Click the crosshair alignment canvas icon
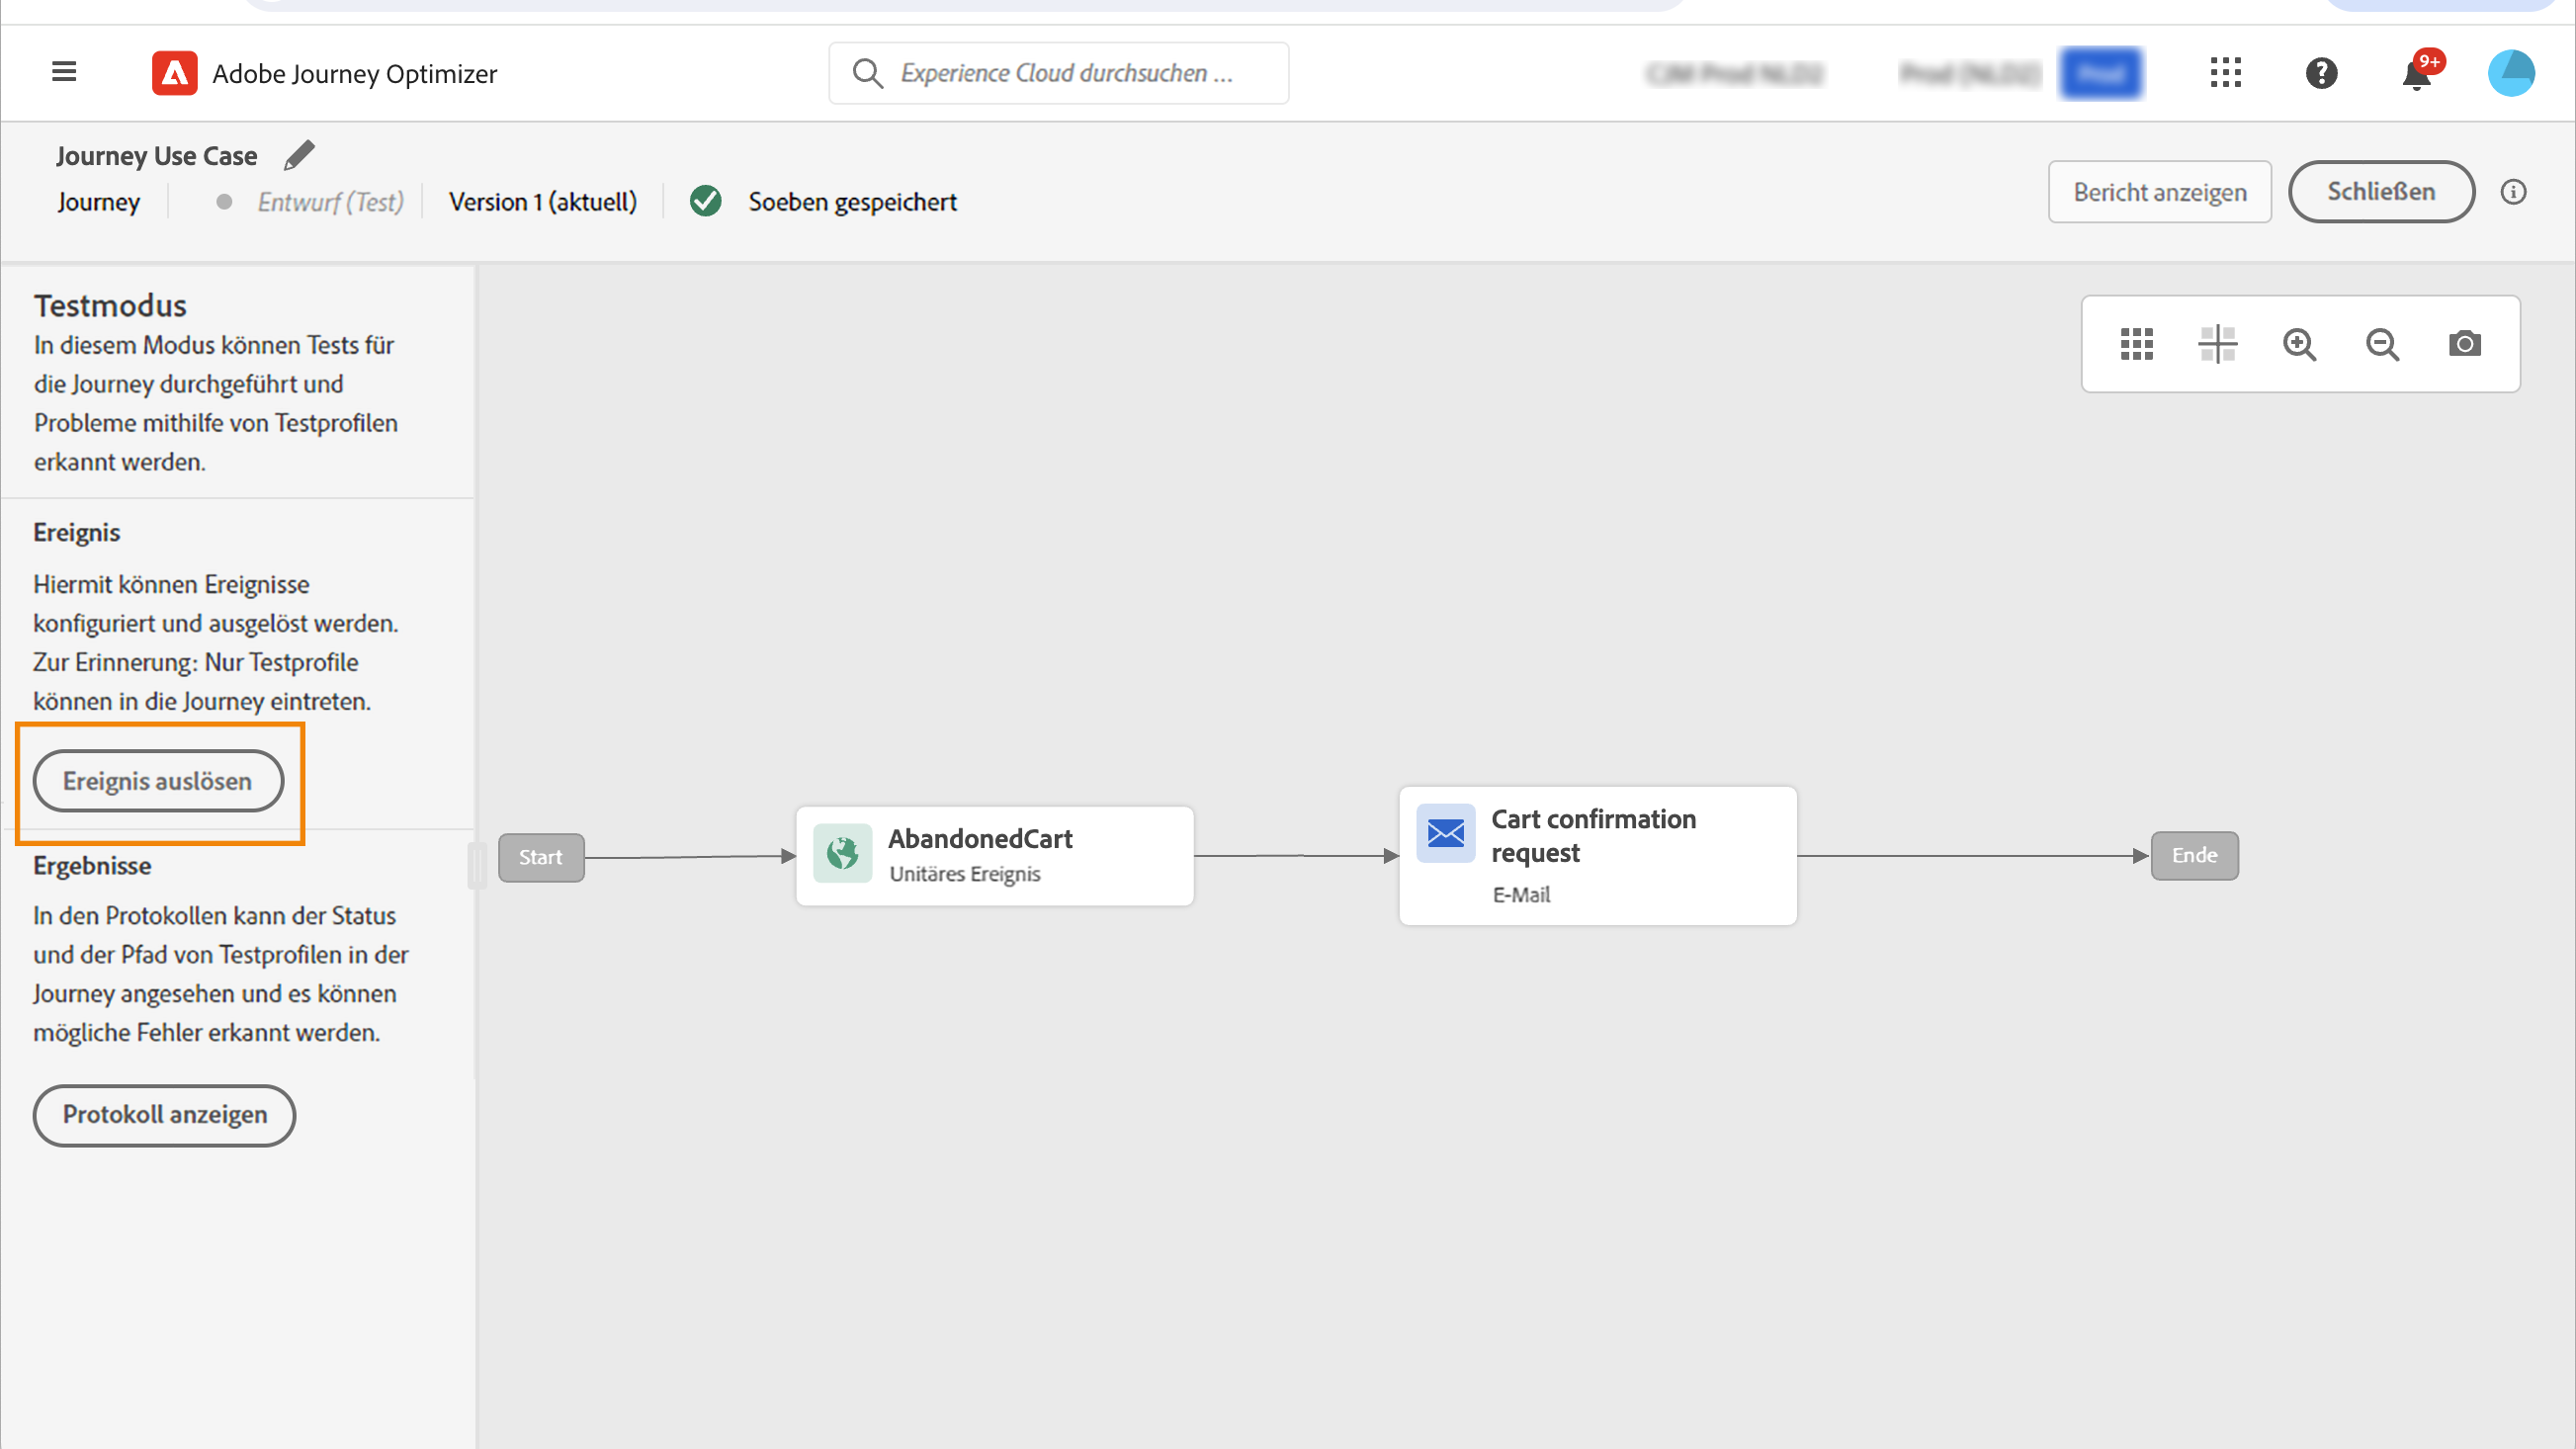The height and width of the screenshot is (1449, 2576). [2217, 344]
